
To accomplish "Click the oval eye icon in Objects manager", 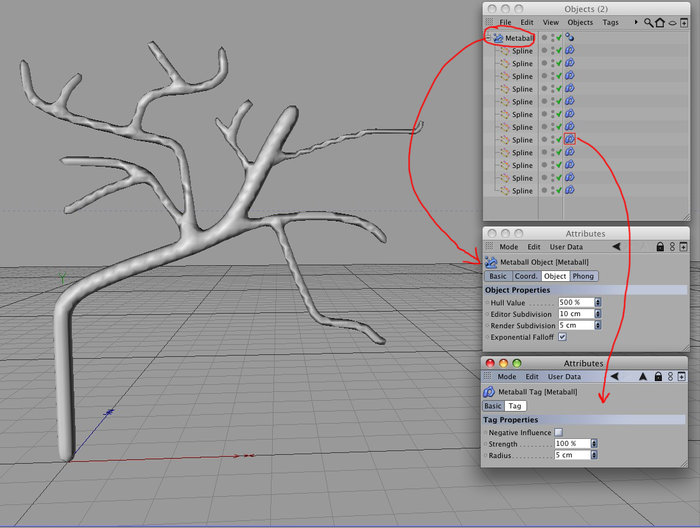I will click(672, 23).
